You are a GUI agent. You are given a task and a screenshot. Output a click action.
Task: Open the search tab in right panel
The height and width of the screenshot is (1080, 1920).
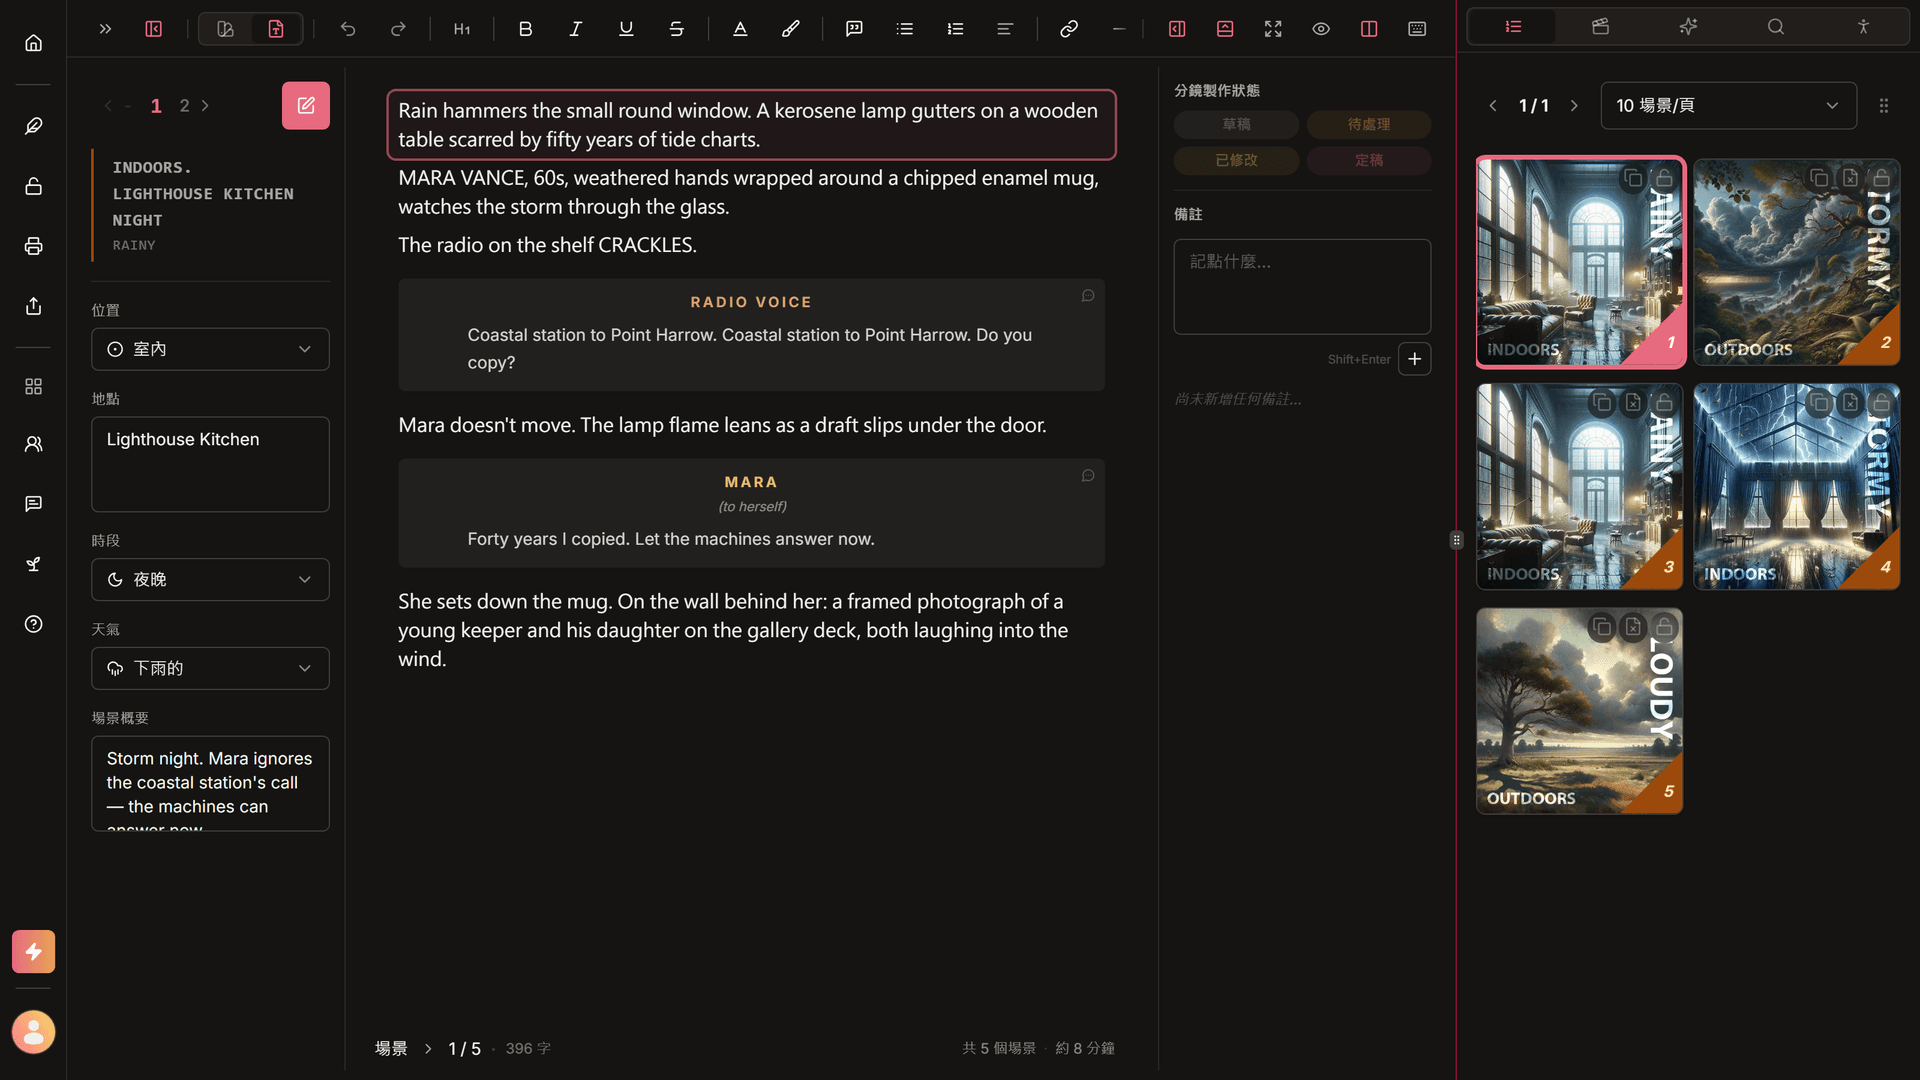pos(1775,27)
